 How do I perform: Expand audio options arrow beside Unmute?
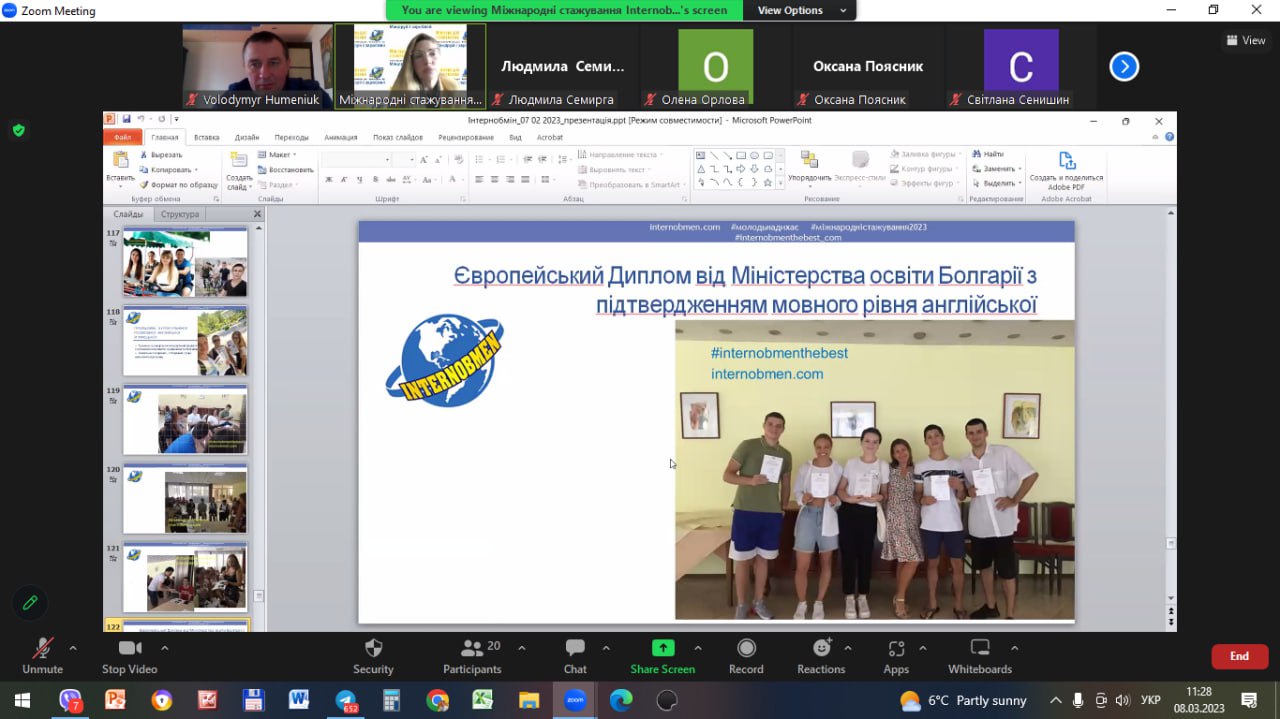coord(73,648)
